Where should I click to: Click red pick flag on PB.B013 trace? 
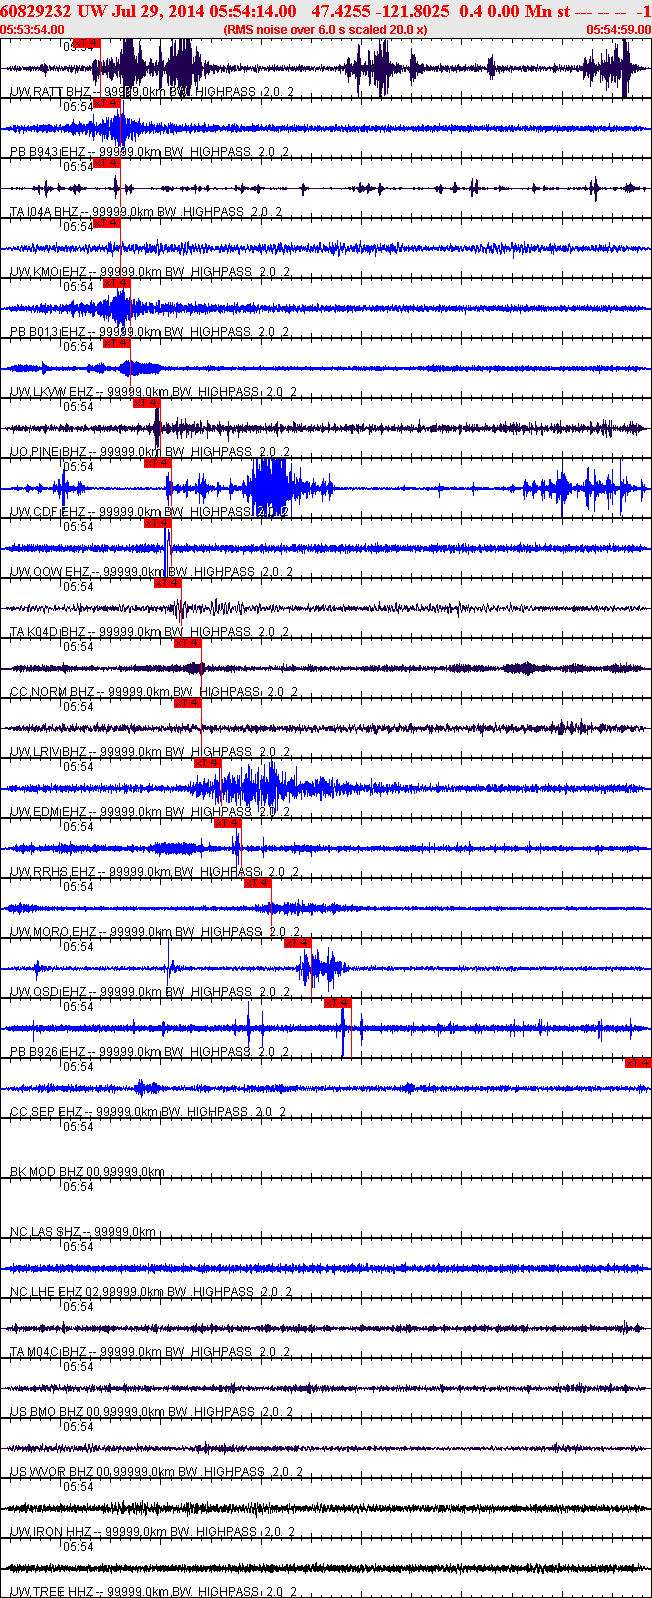(x=117, y=283)
